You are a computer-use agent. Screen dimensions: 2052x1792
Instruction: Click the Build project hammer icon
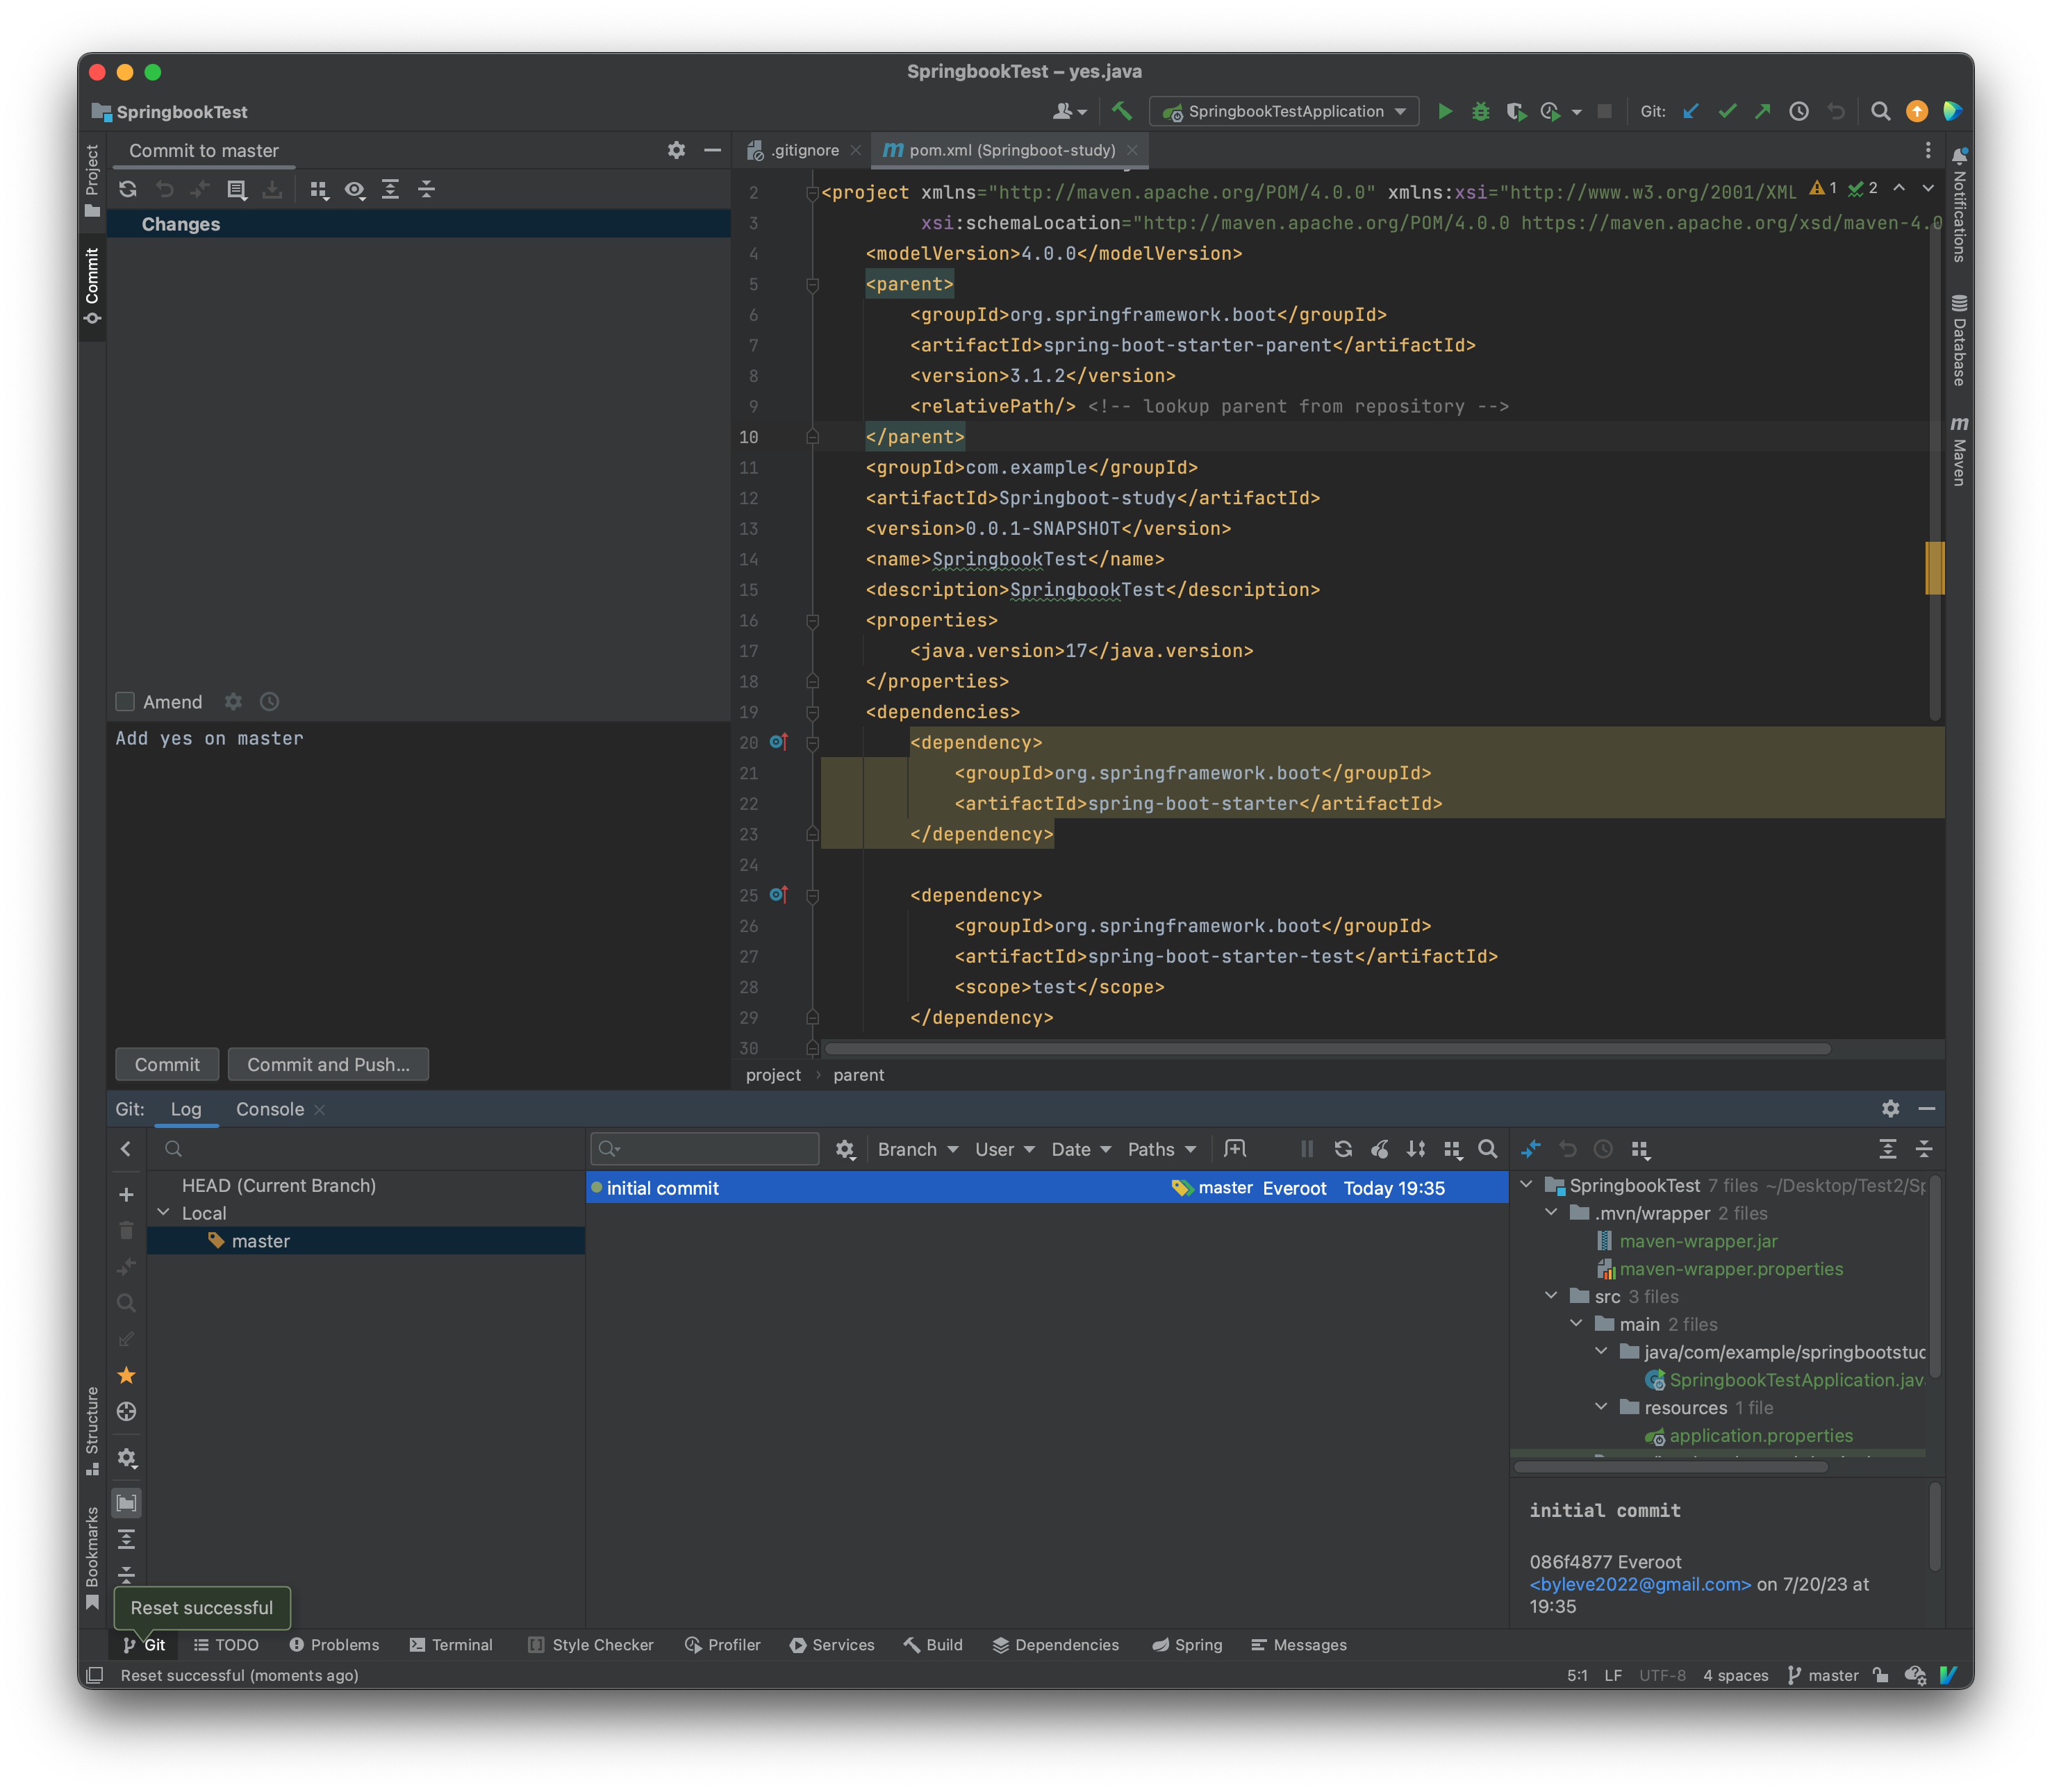click(x=1122, y=112)
